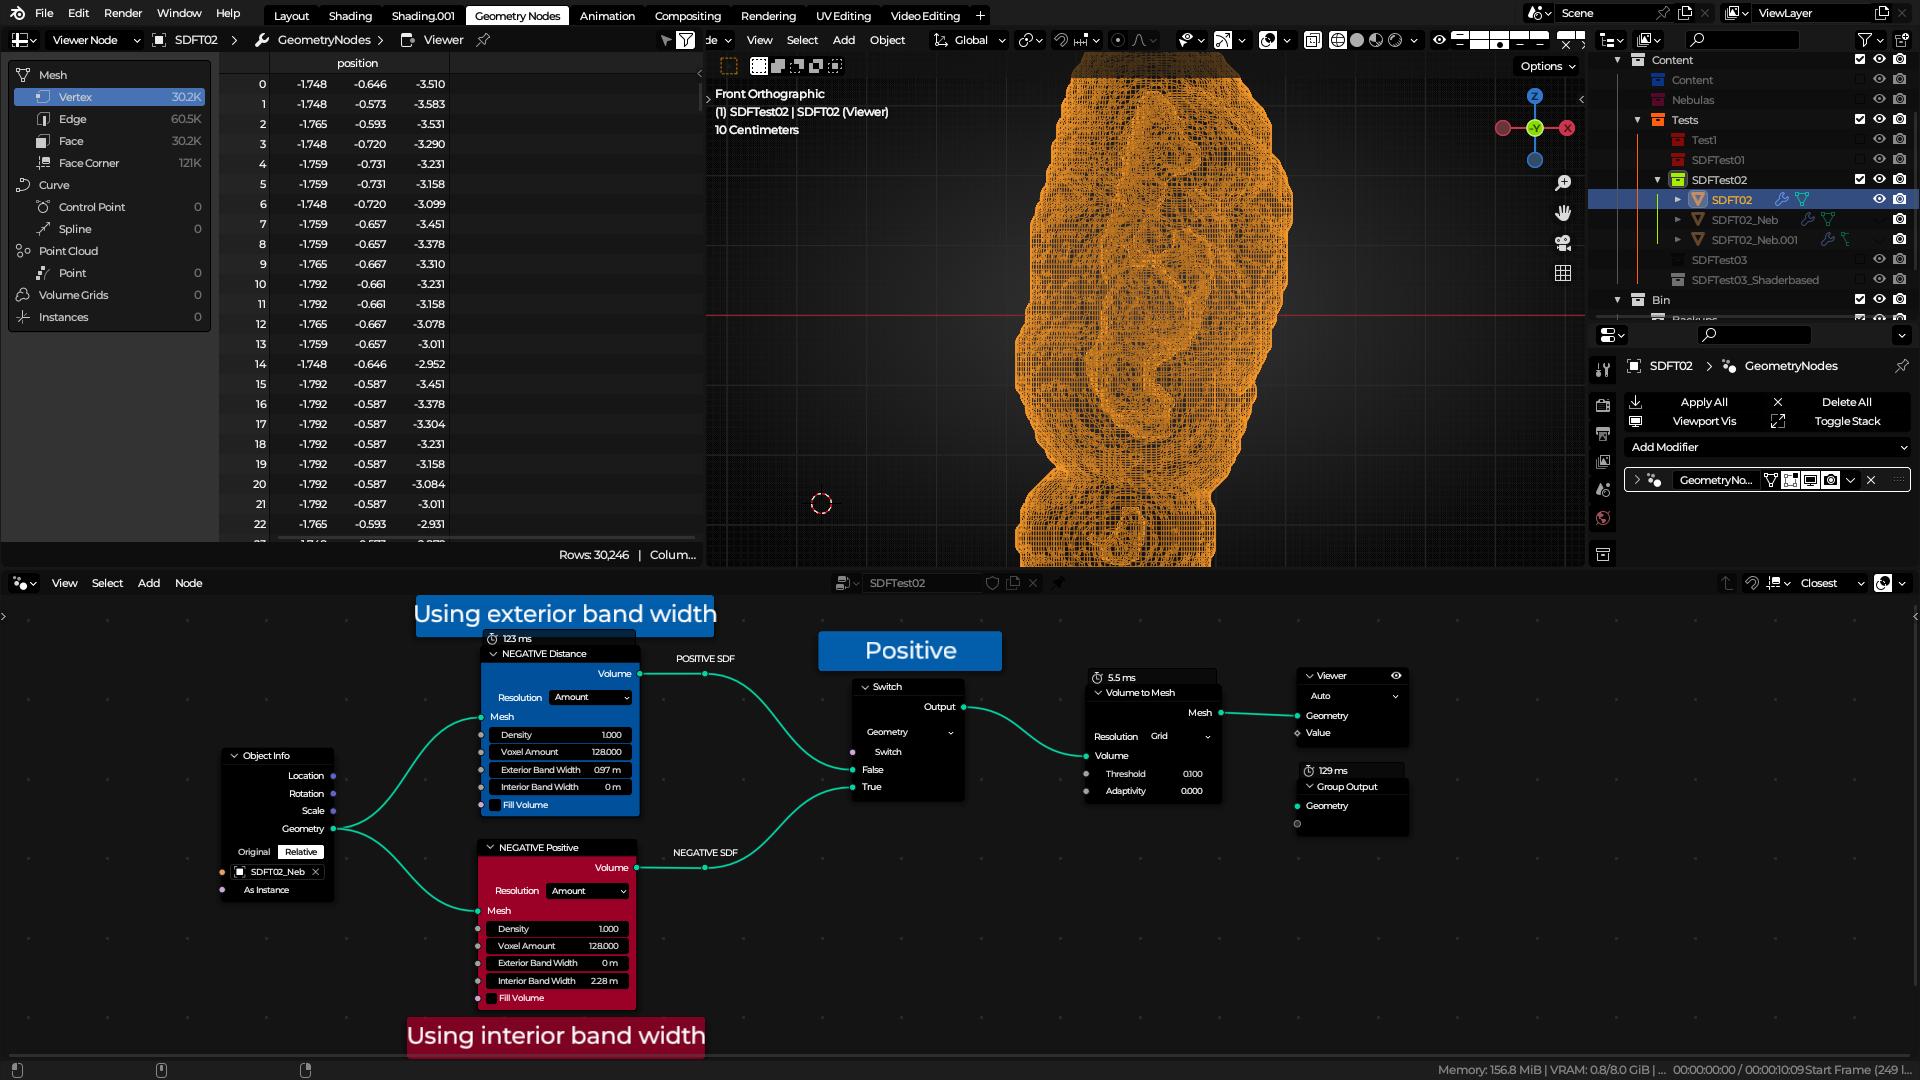The image size is (1920, 1080).
Task: Open Resolution Amount dropdown in NEGATIVE Distance node
Action: 591,697
